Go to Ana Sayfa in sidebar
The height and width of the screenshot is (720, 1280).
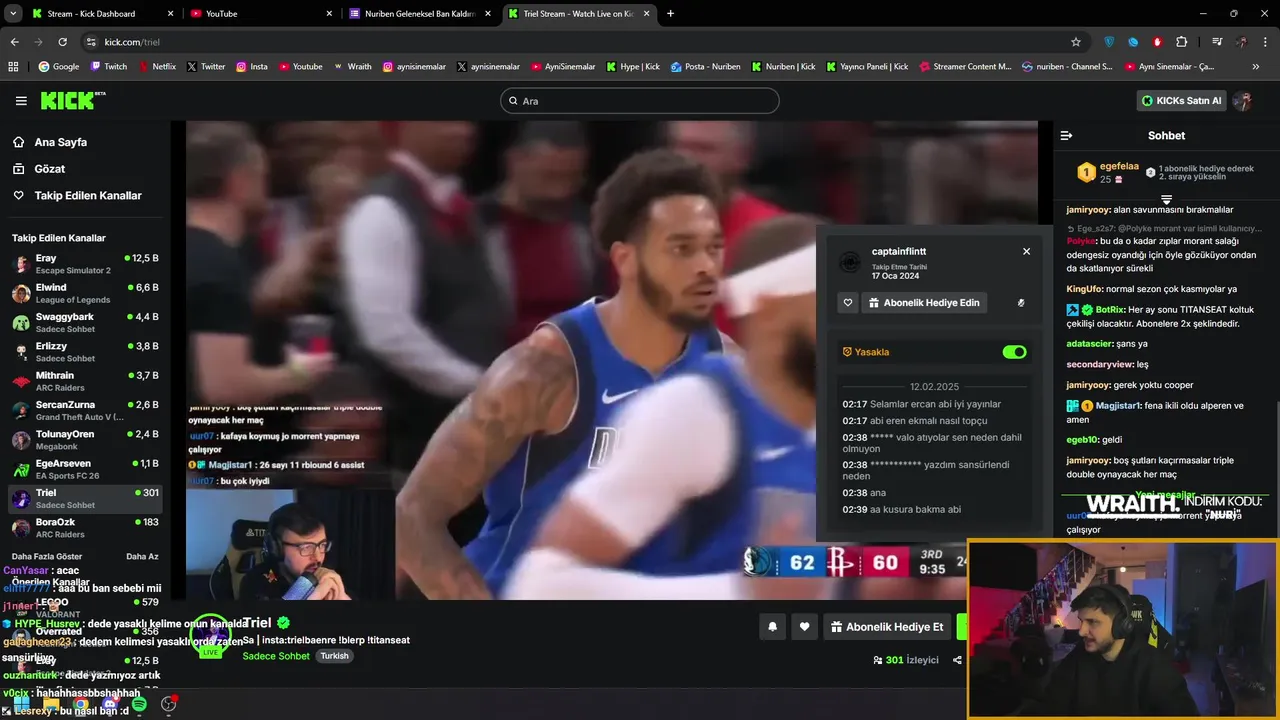point(61,142)
